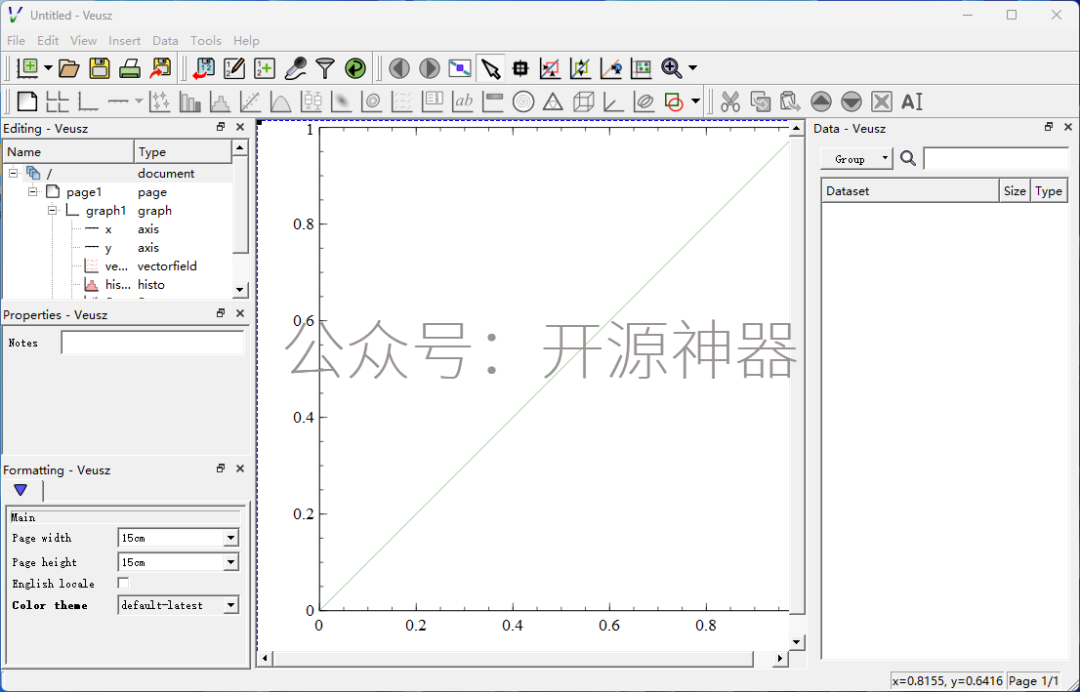This screenshot has width=1080, height=692.
Task: Open the Page height dropdown
Action: pos(231,563)
